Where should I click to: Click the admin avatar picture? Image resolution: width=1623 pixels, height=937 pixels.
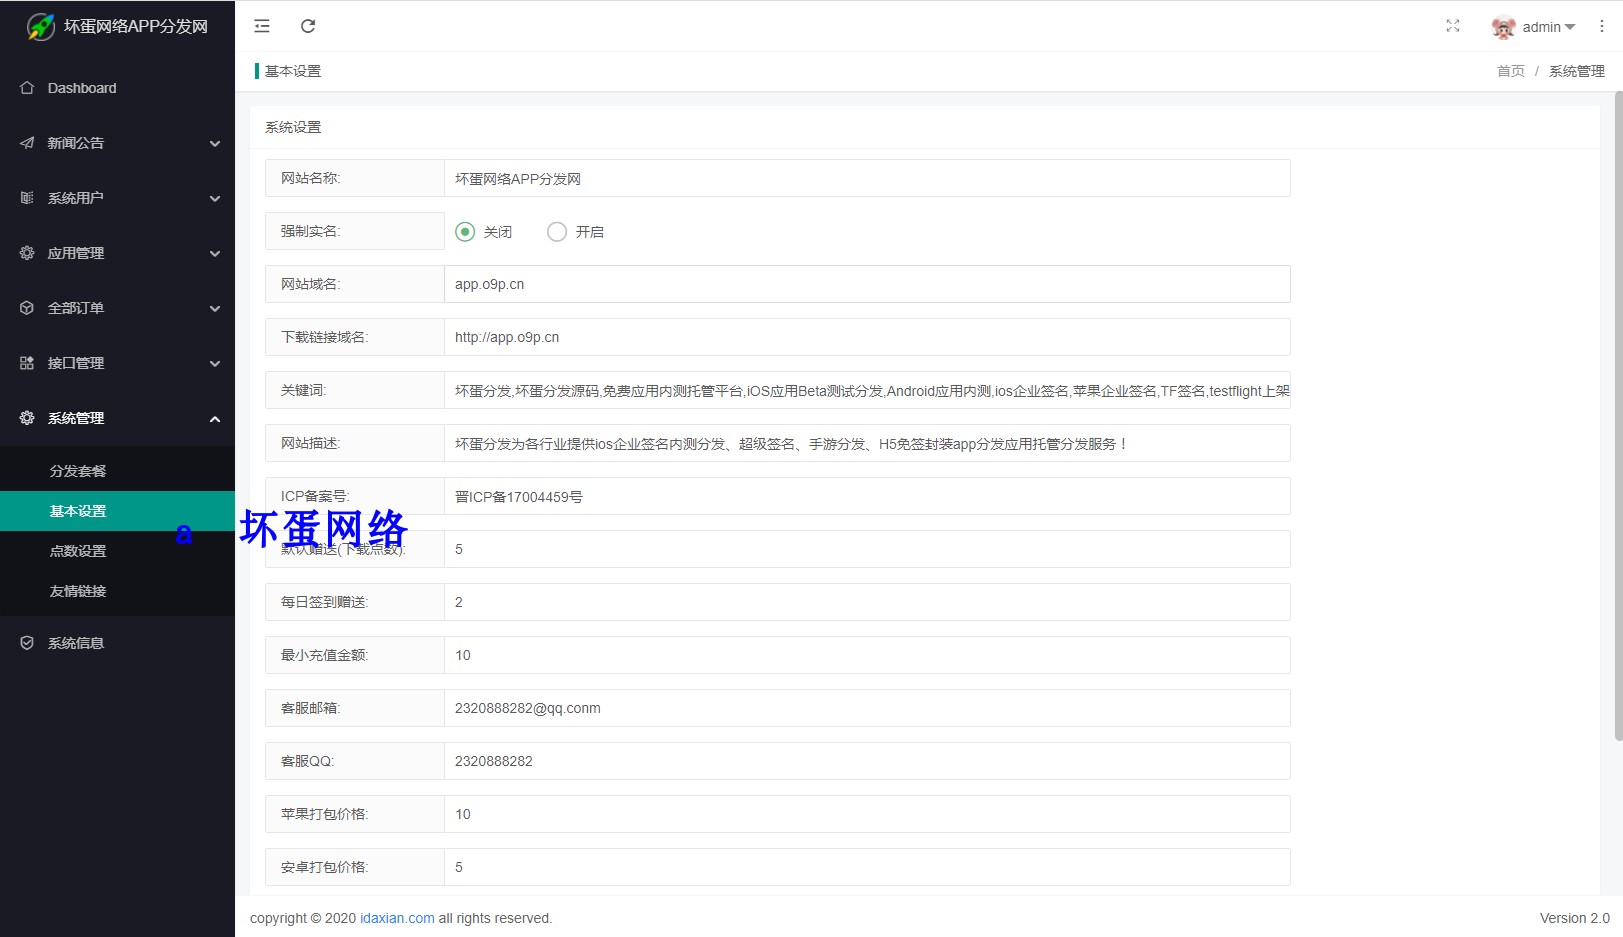(x=1503, y=27)
